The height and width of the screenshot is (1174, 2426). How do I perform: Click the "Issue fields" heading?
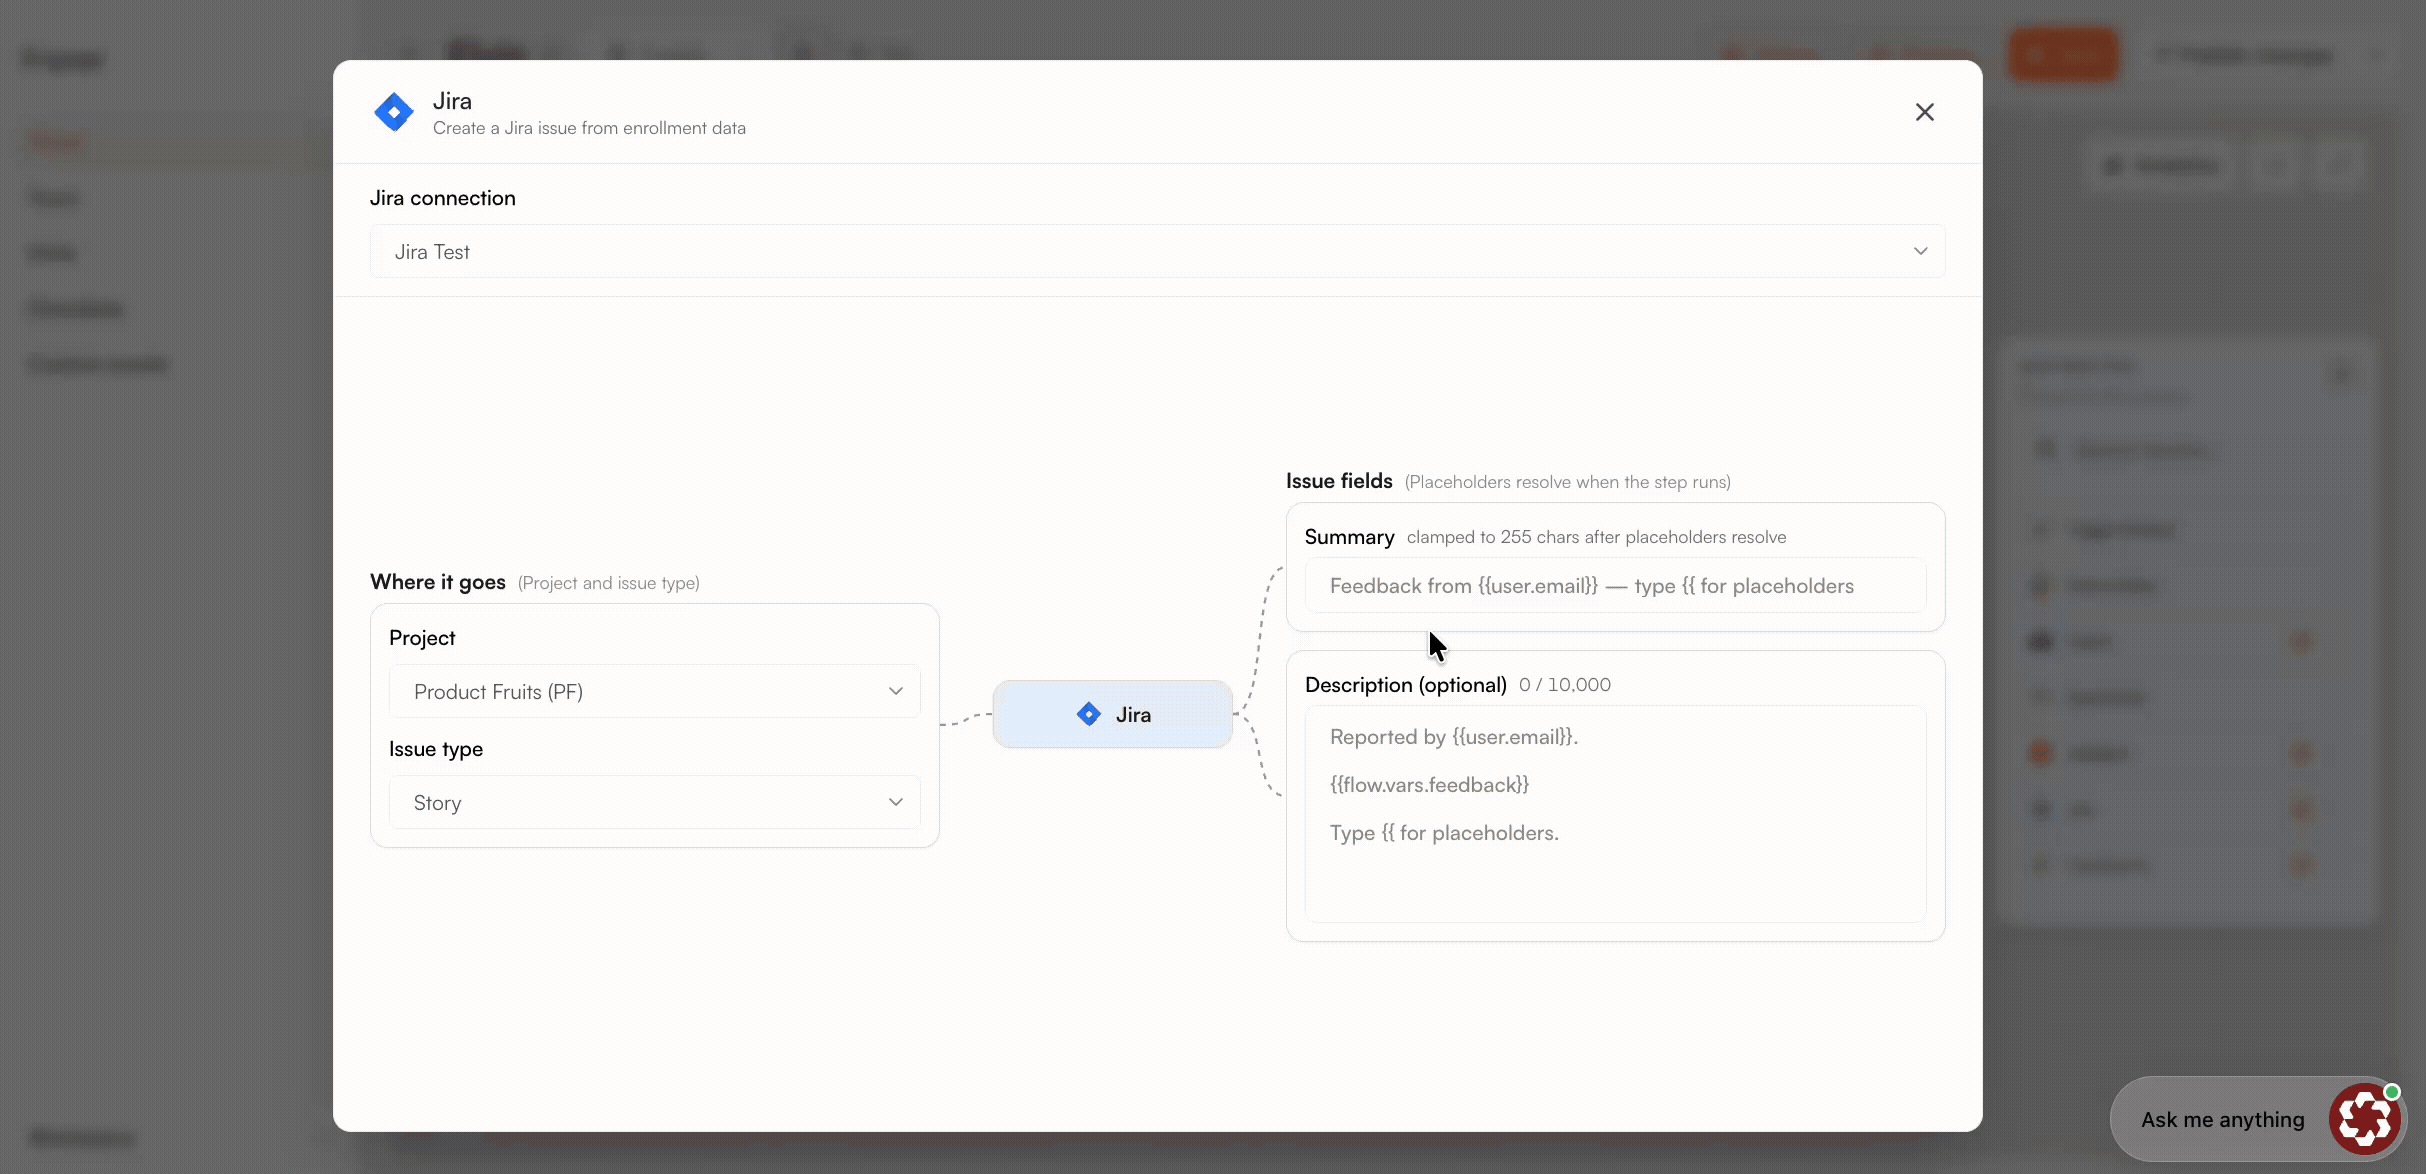click(1339, 481)
